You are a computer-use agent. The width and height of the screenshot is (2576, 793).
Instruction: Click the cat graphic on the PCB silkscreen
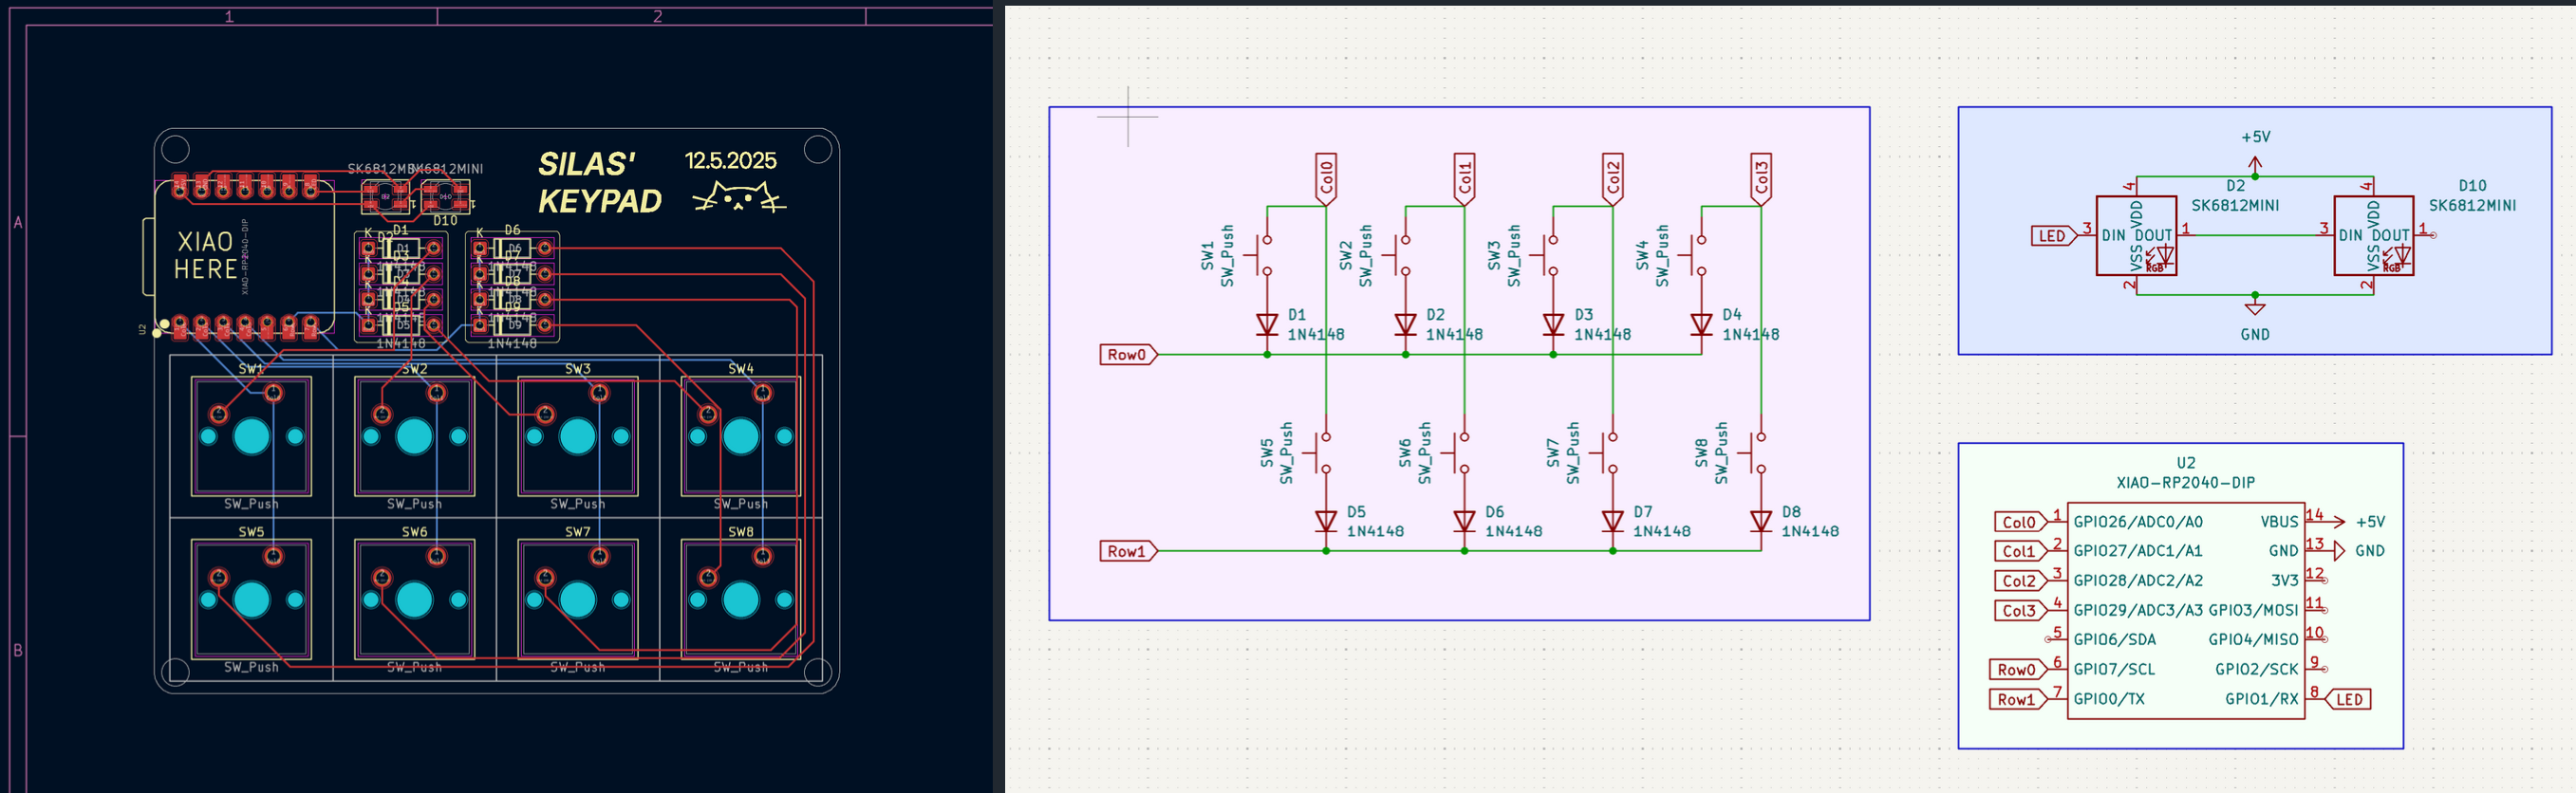739,198
